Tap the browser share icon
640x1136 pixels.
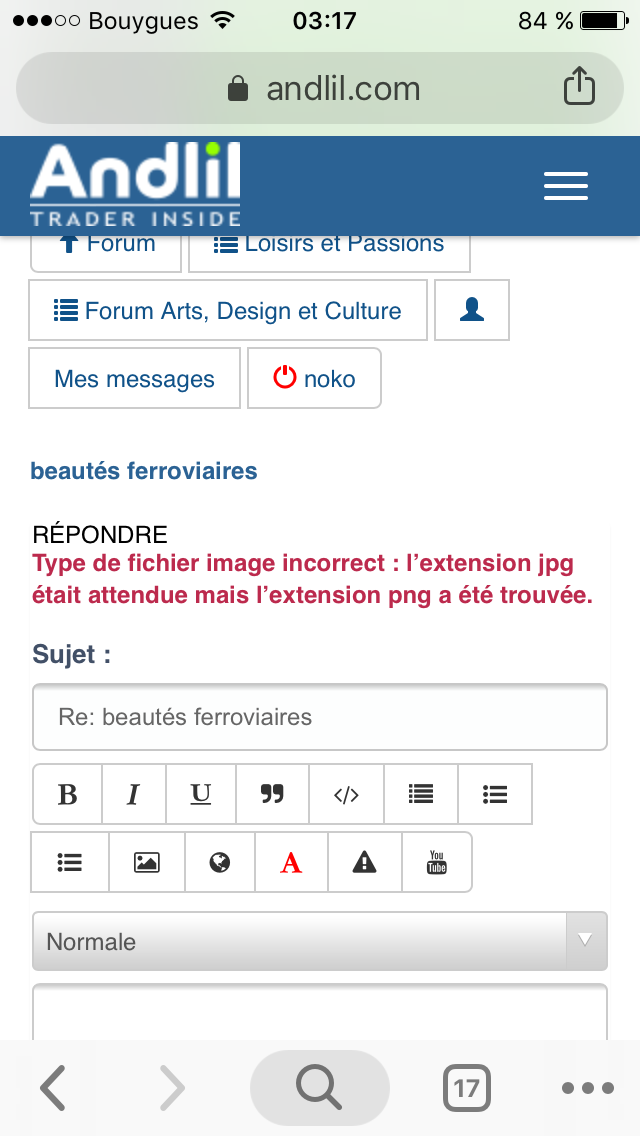[579, 88]
